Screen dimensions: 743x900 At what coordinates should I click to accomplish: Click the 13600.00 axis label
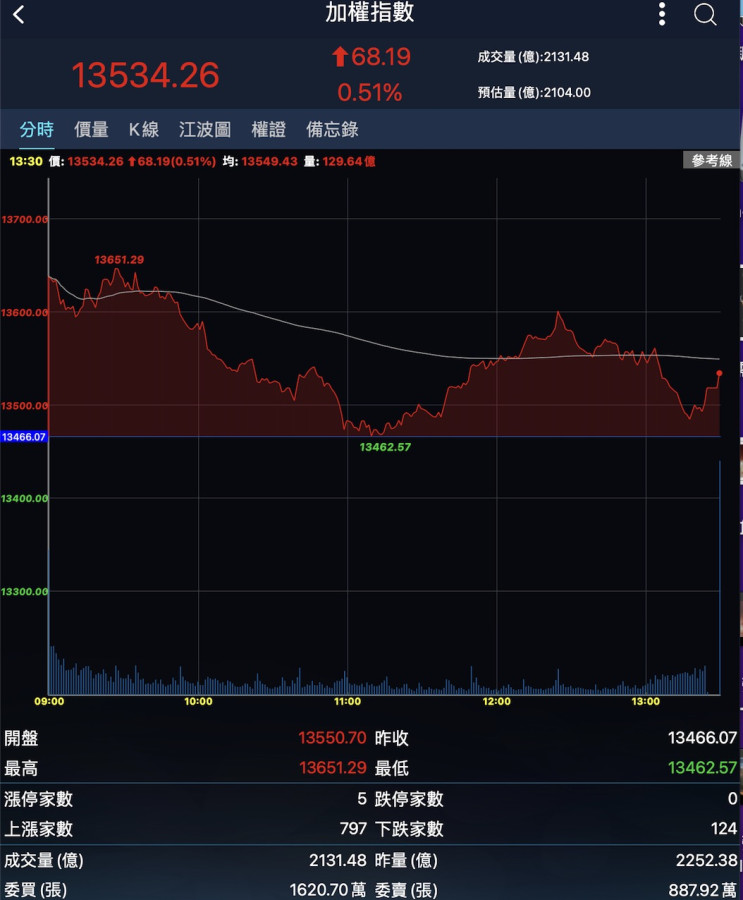[x=24, y=312]
